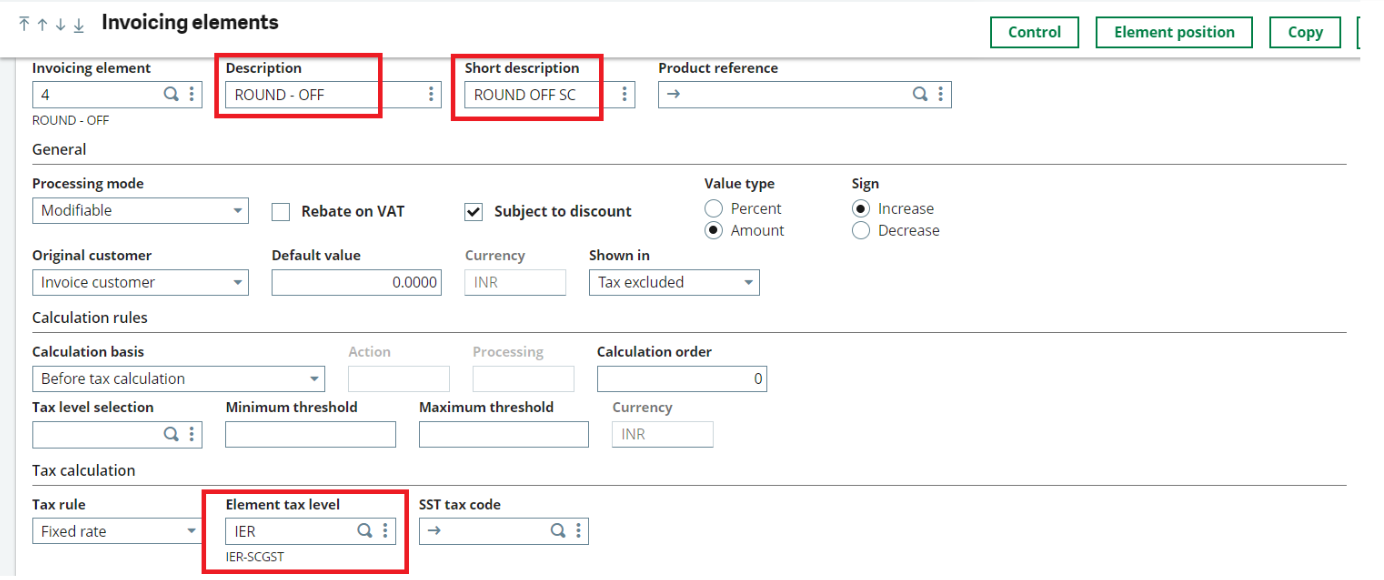This screenshot has height=580, width=1384.
Task: Open the Description field actions menu
Action: (x=431, y=95)
